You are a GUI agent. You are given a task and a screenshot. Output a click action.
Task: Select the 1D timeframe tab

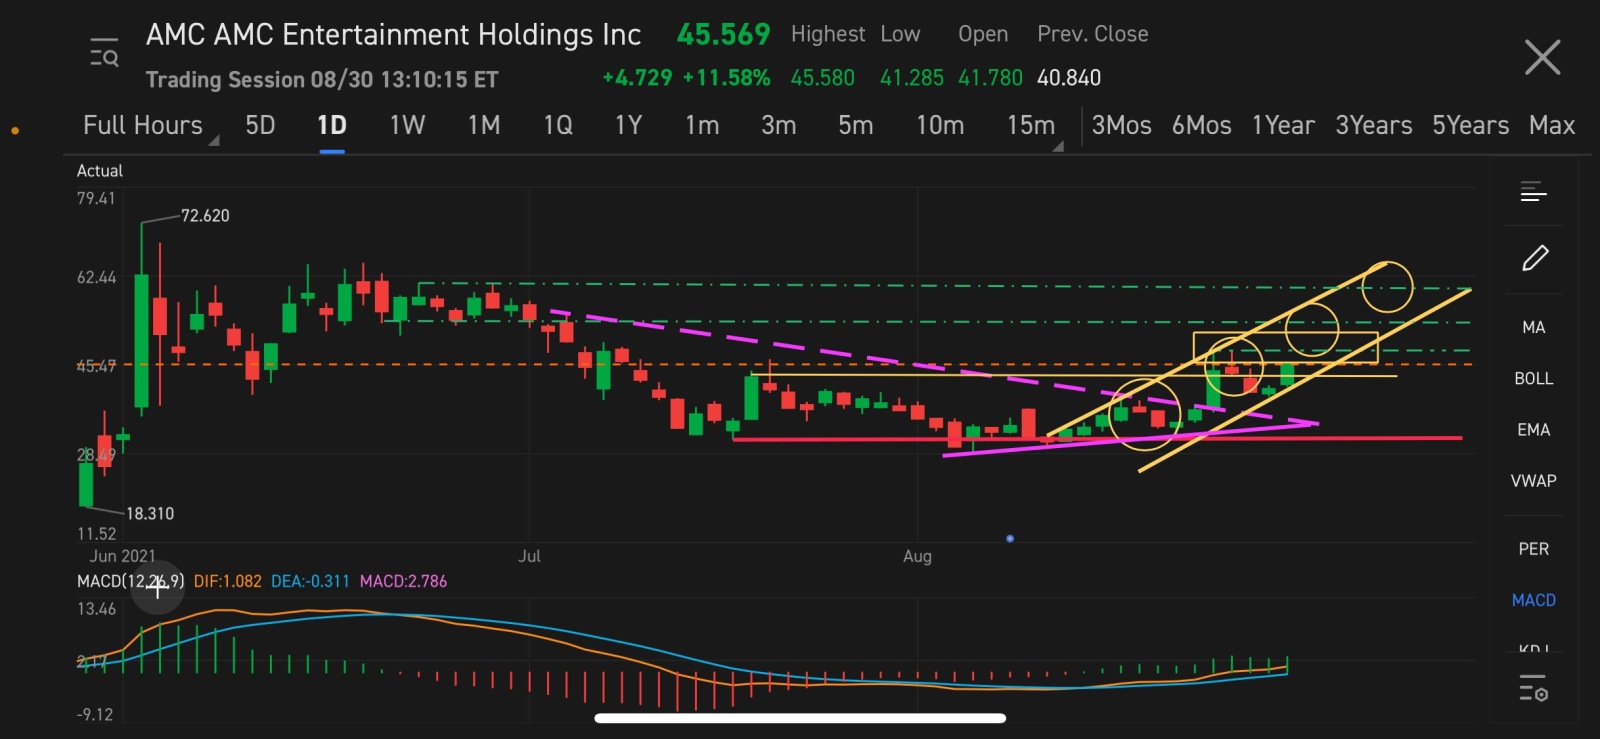(332, 126)
